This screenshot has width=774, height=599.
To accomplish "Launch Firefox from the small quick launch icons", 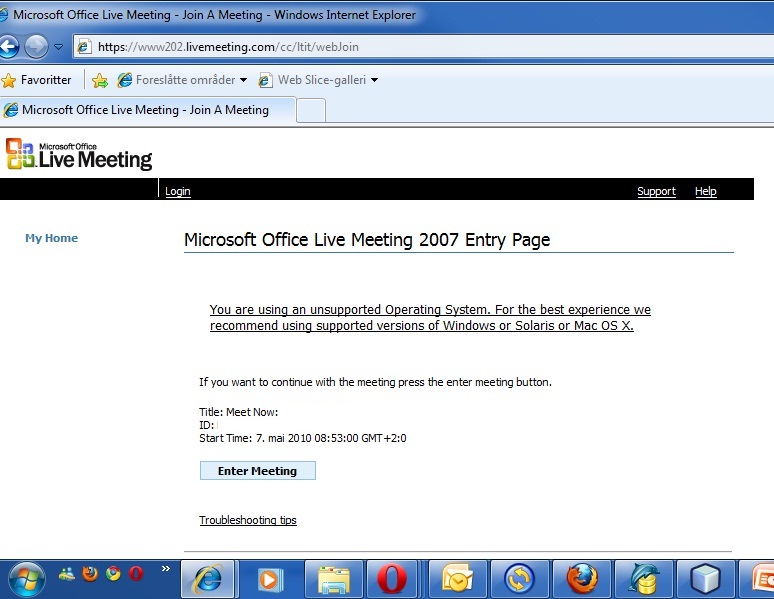I will pyautogui.click(x=90, y=573).
